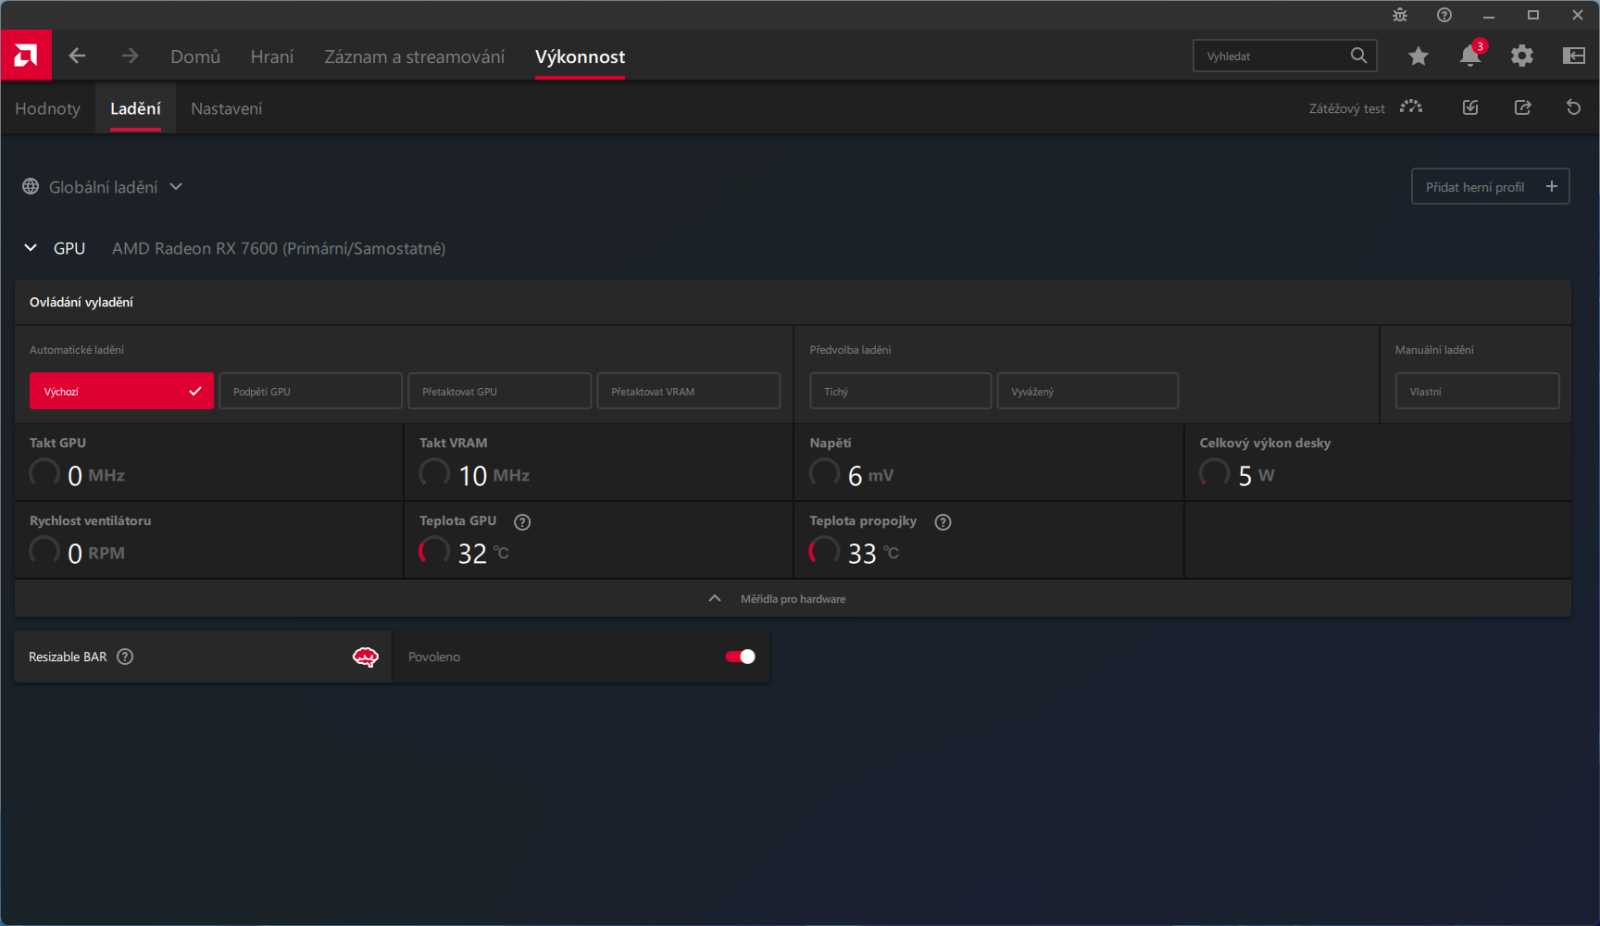The height and width of the screenshot is (926, 1600).
Task: Click the Teplota GPU 32 °C value
Action: click(483, 553)
